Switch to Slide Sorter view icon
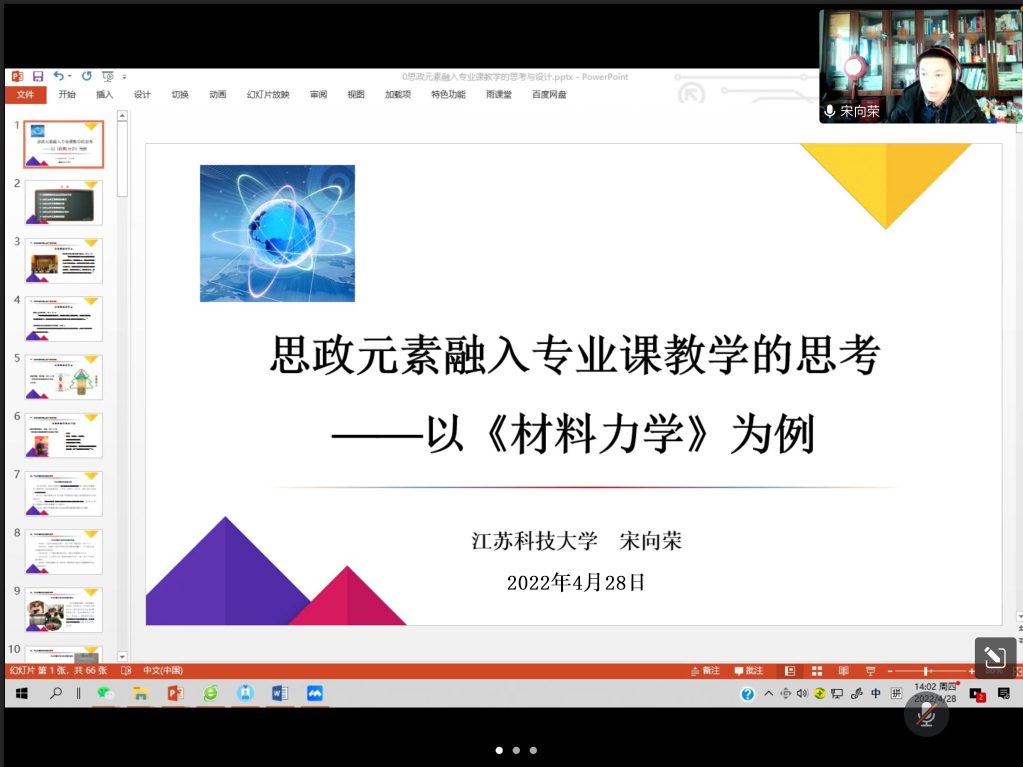 (x=816, y=670)
